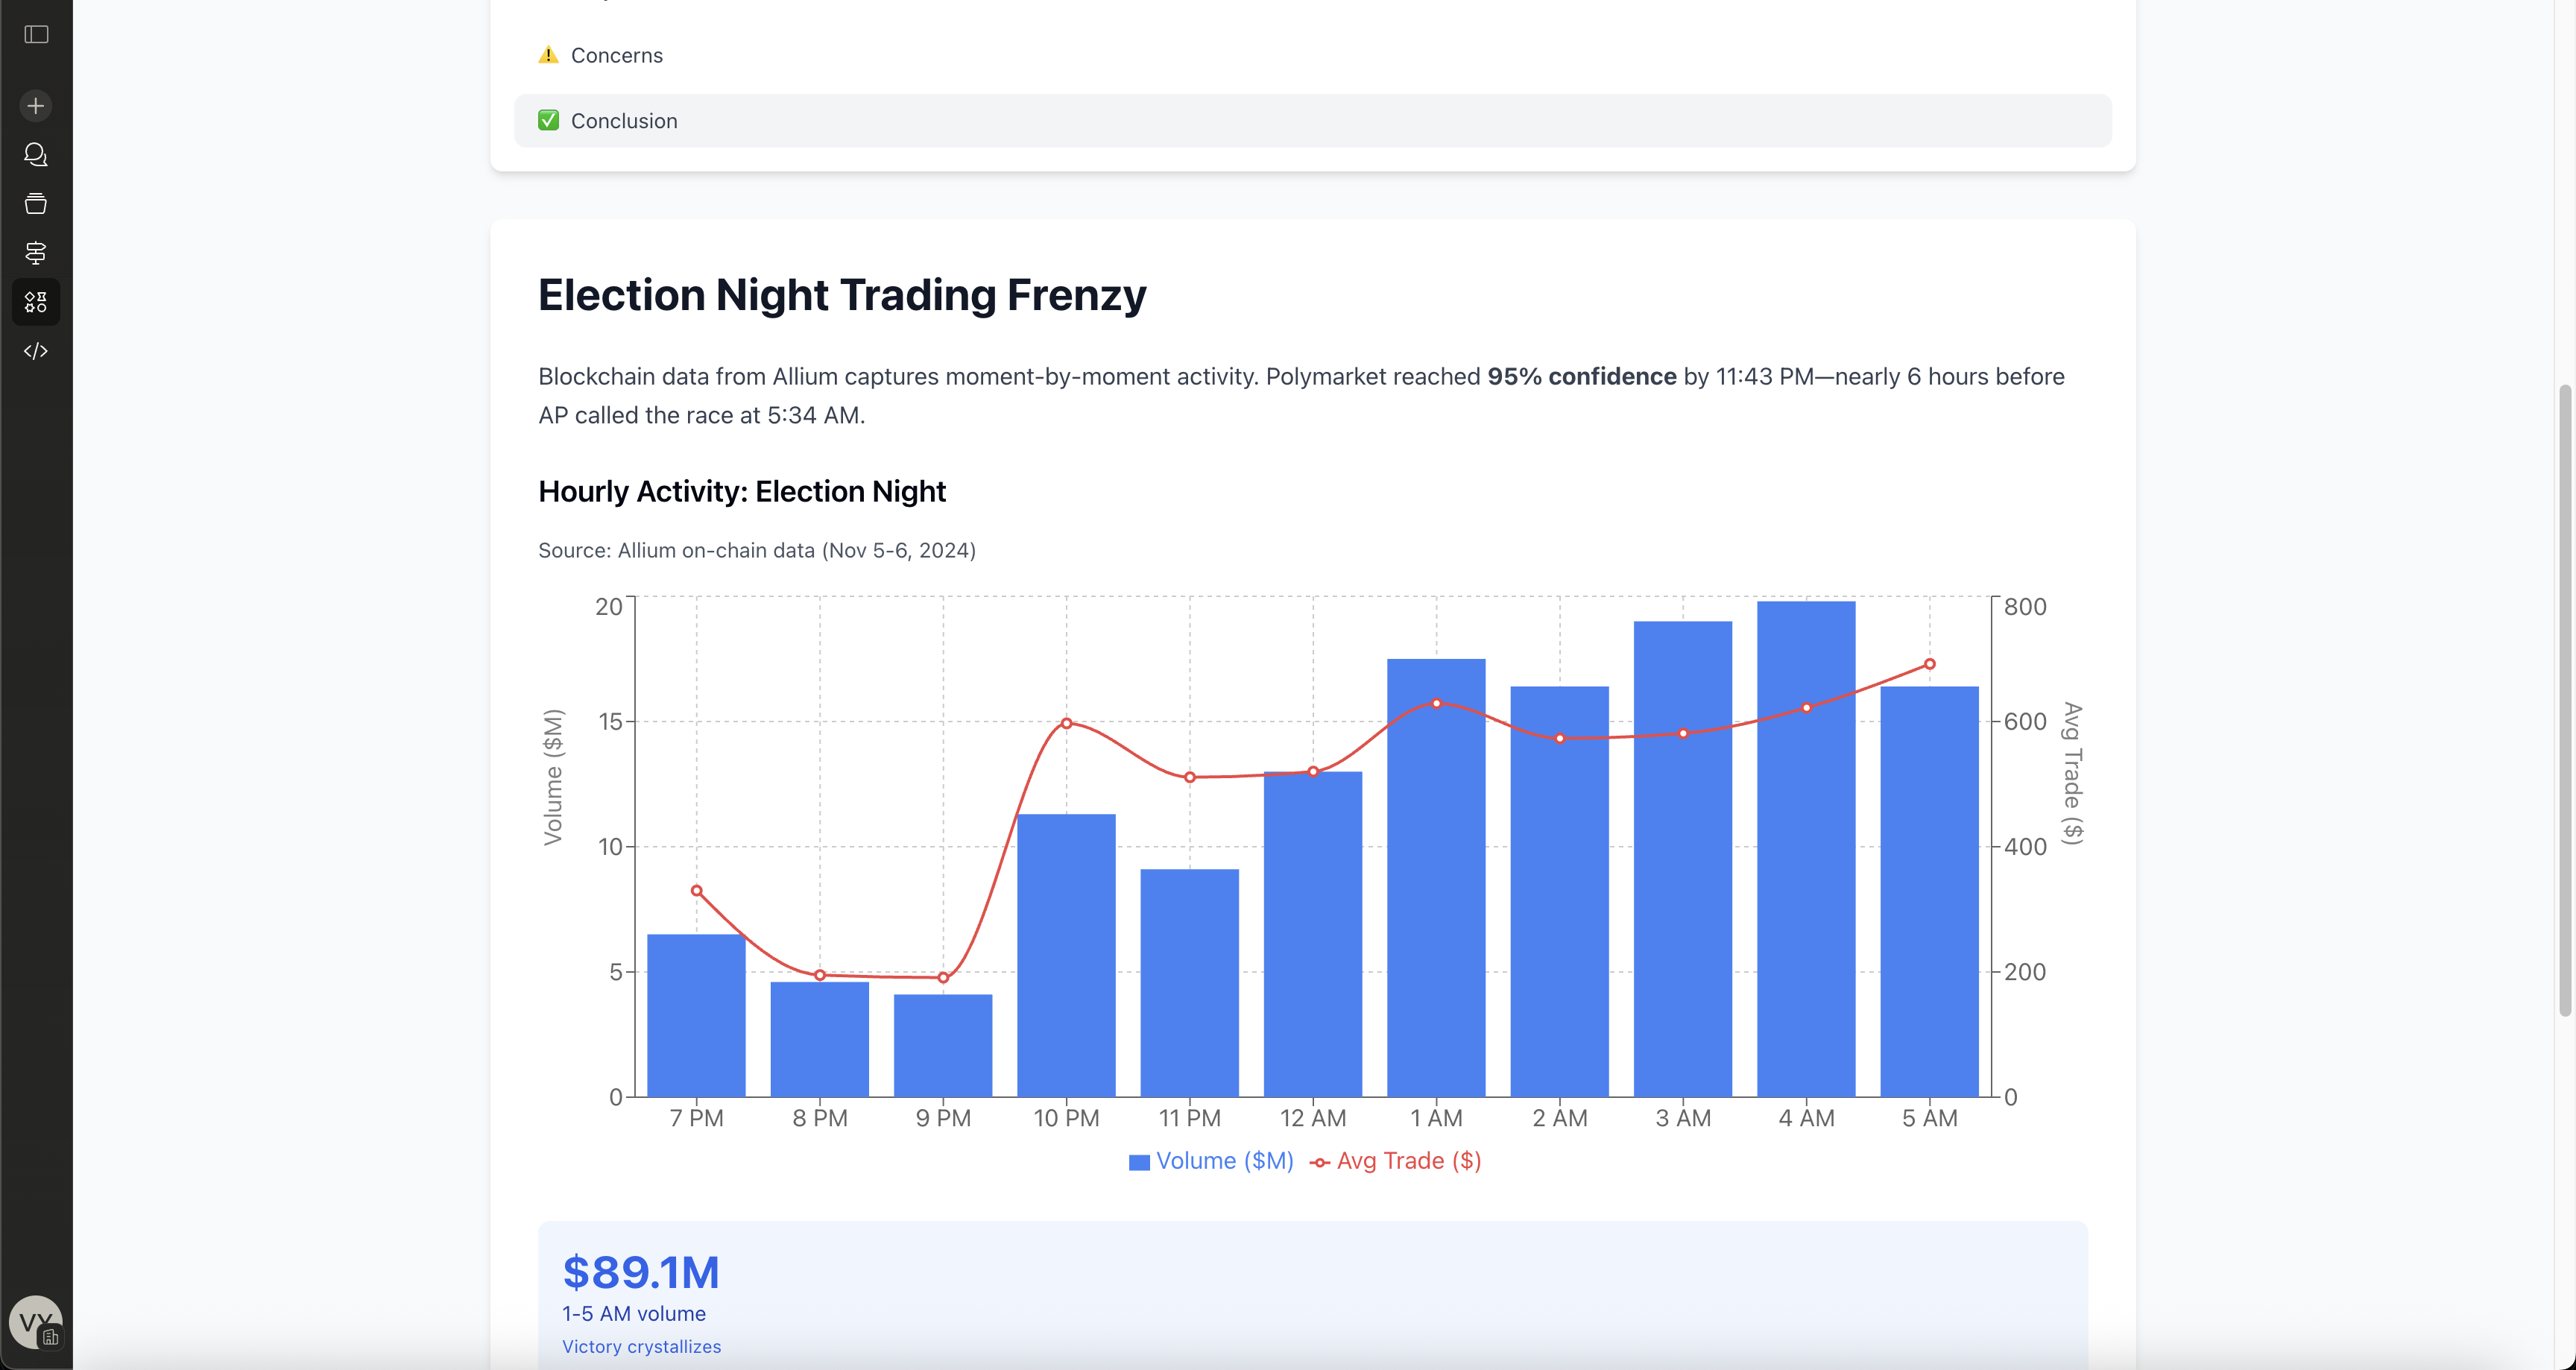Select the artifacts shapes icon

36,302
